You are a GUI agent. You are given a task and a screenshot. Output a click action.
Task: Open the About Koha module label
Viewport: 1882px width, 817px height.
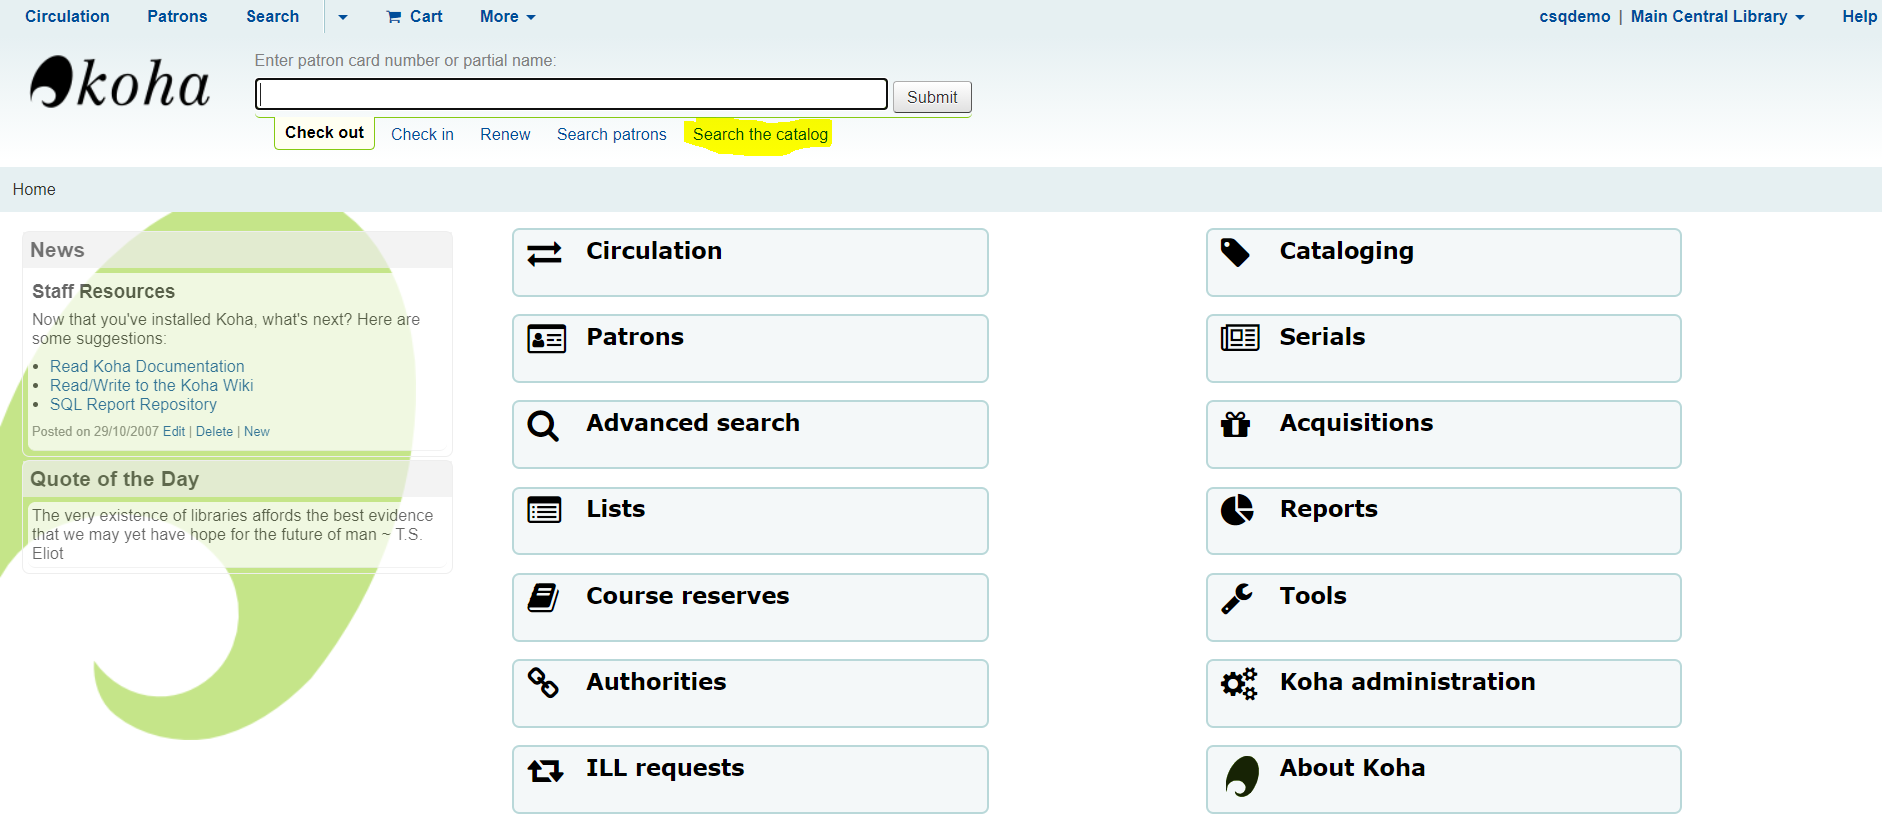click(x=1353, y=768)
